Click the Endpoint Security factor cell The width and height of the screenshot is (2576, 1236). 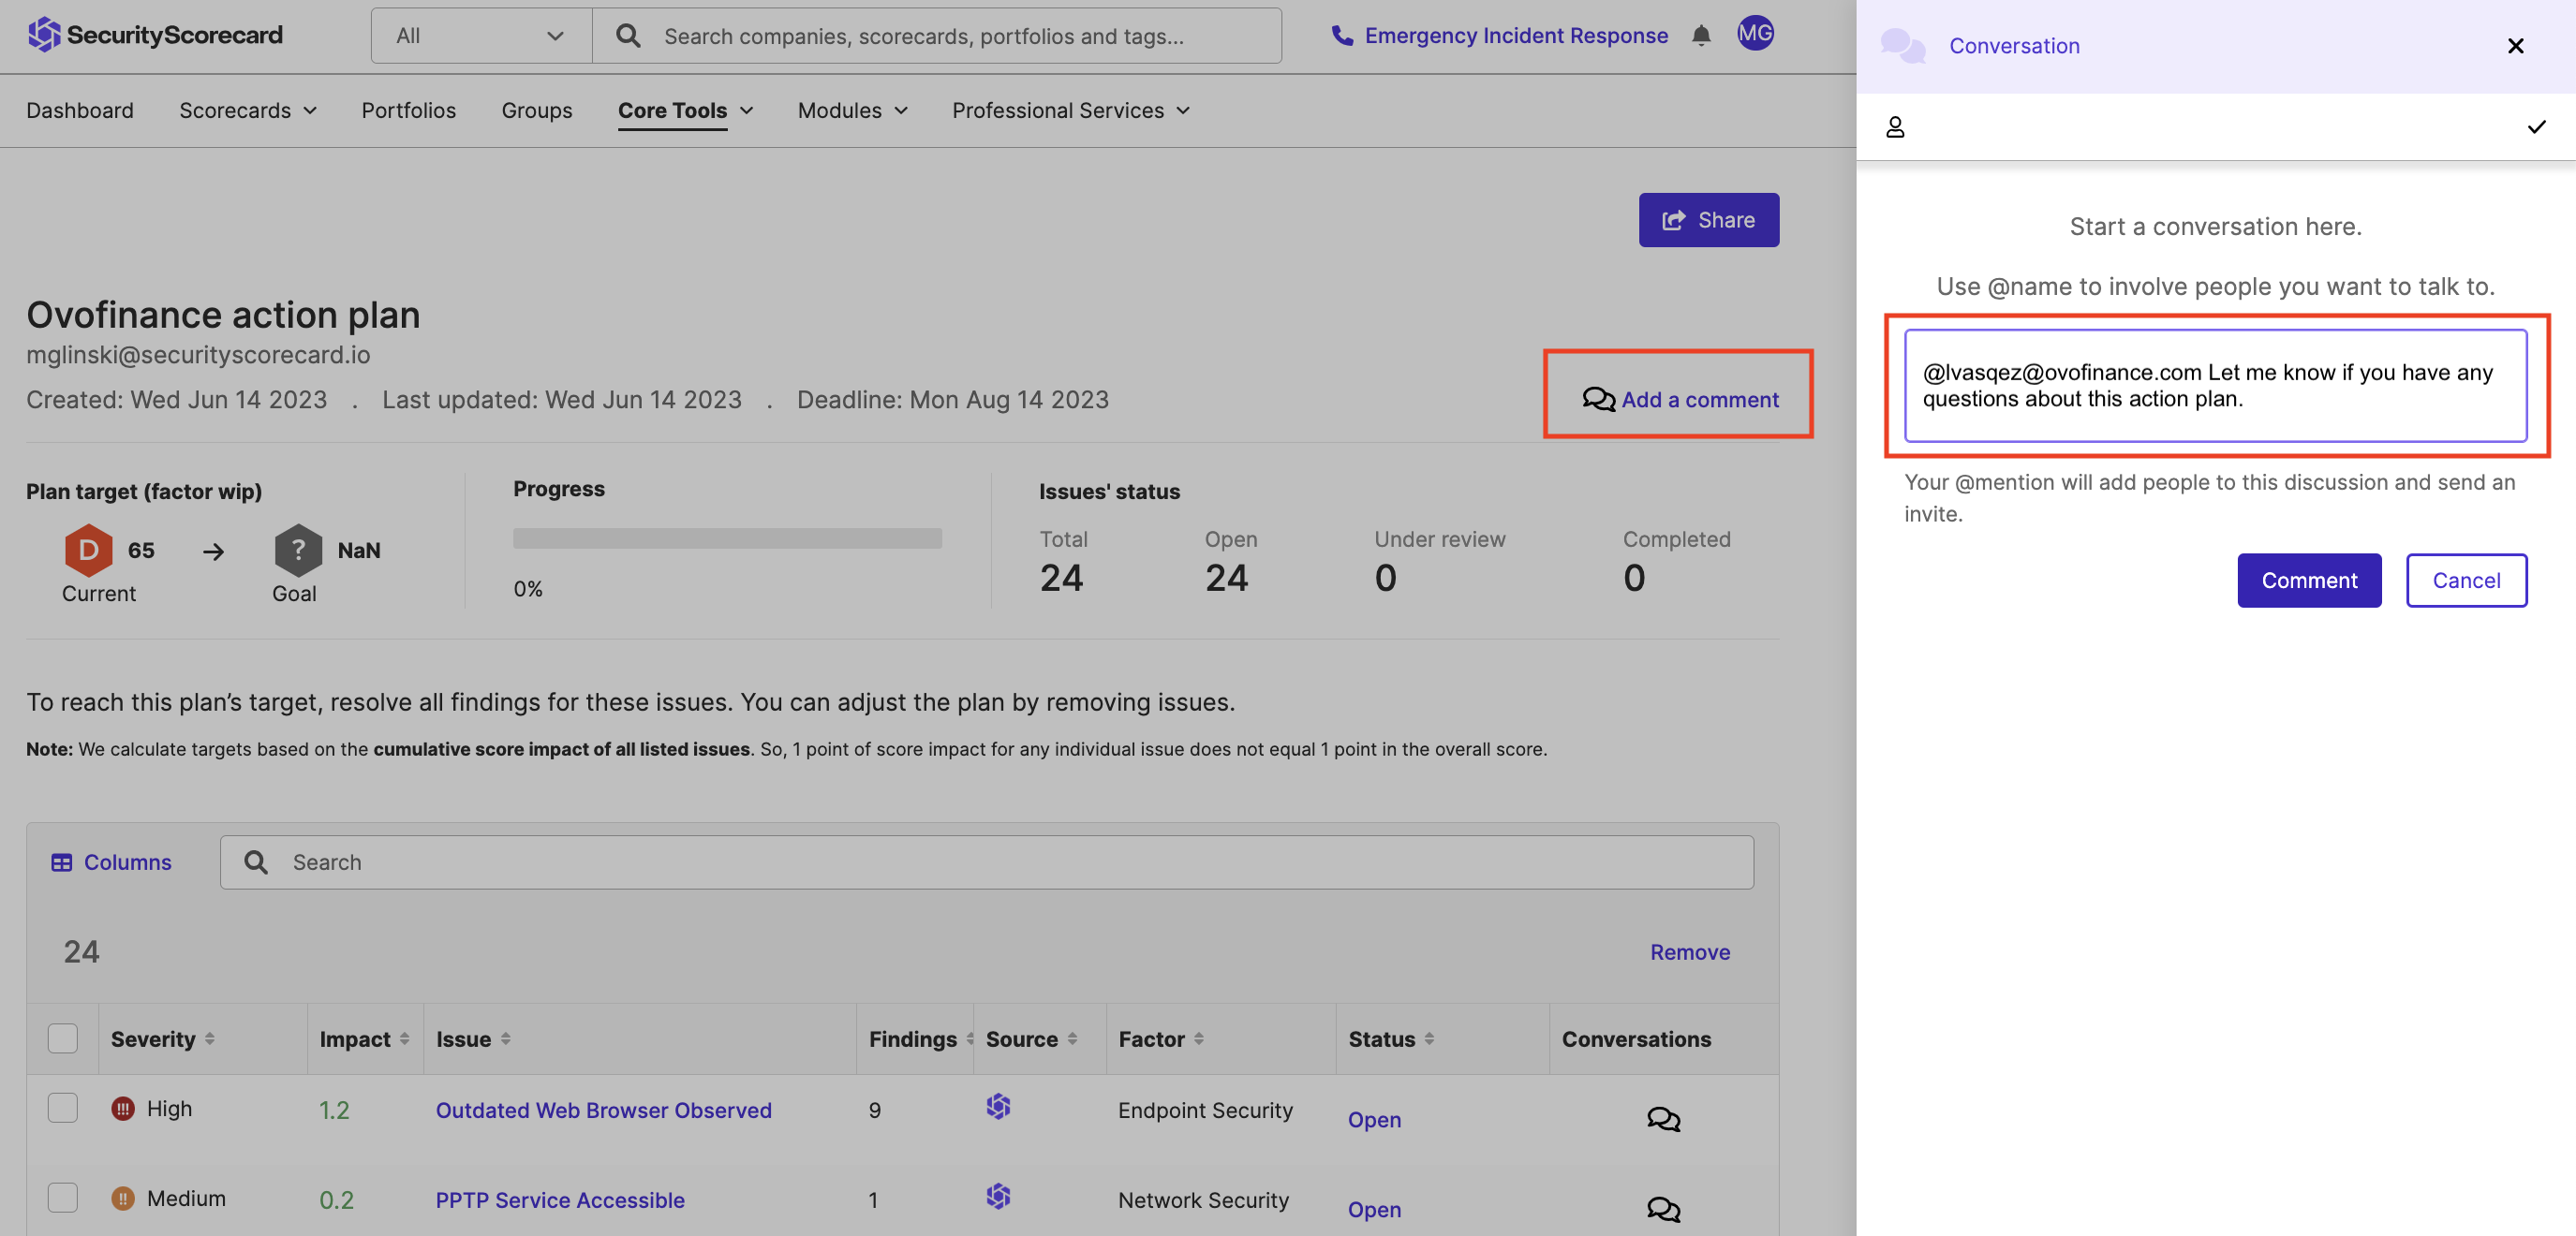pos(1205,1110)
